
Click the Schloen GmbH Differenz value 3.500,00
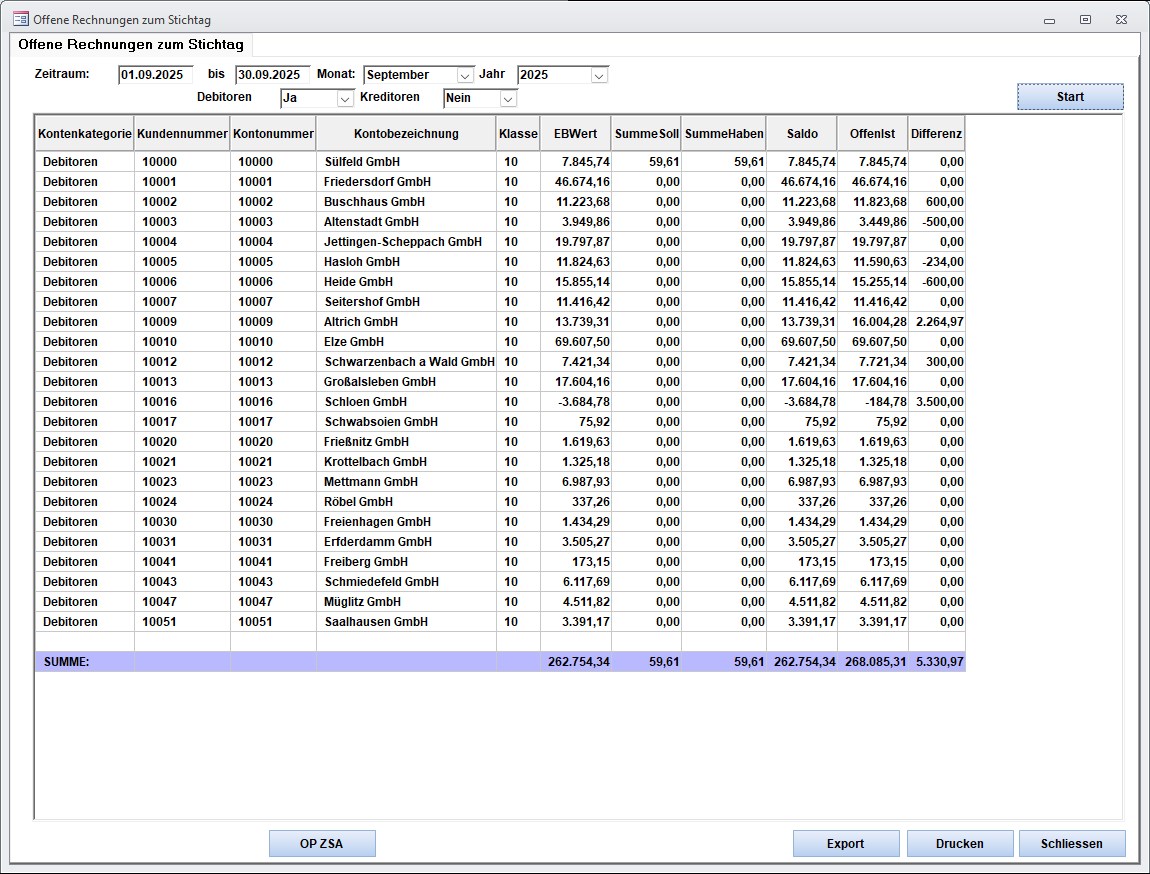click(x=939, y=402)
